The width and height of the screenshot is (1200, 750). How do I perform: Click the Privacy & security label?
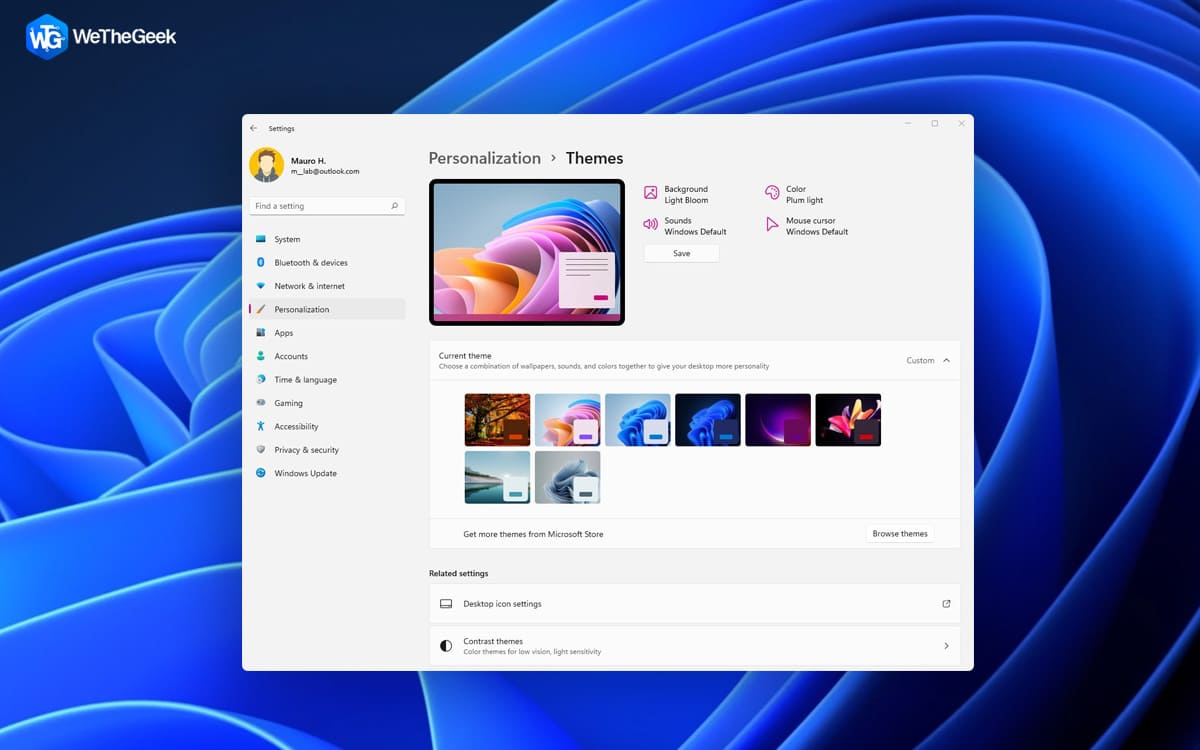(x=307, y=450)
